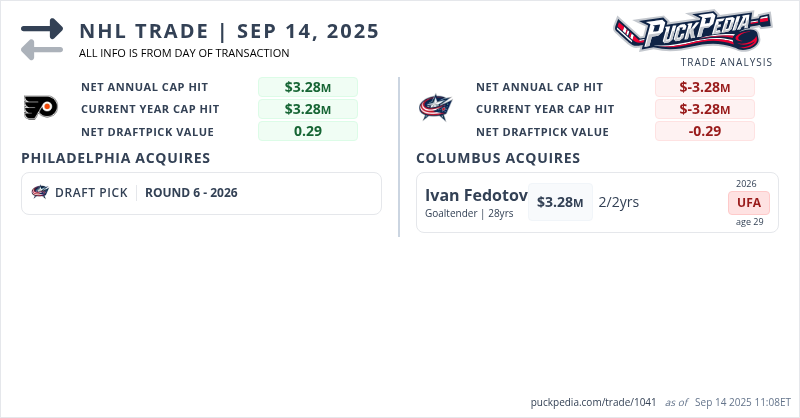Select the Round 6 - 2026 draft pick

pyautogui.click(x=191, y=193)
